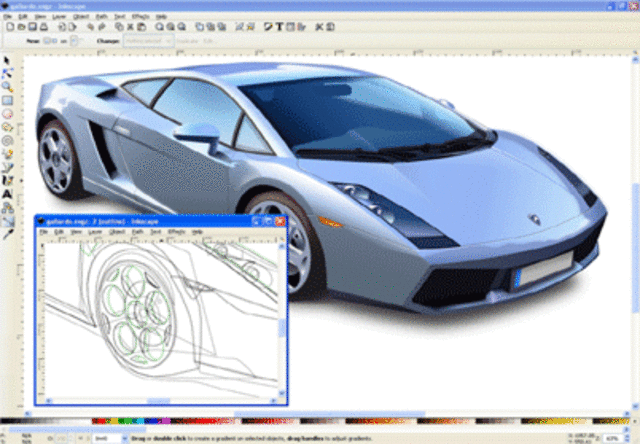Toggle radial gradient for New
This screenshot has width=640, height=444.
pyautogui.click(x=54, y=41)
